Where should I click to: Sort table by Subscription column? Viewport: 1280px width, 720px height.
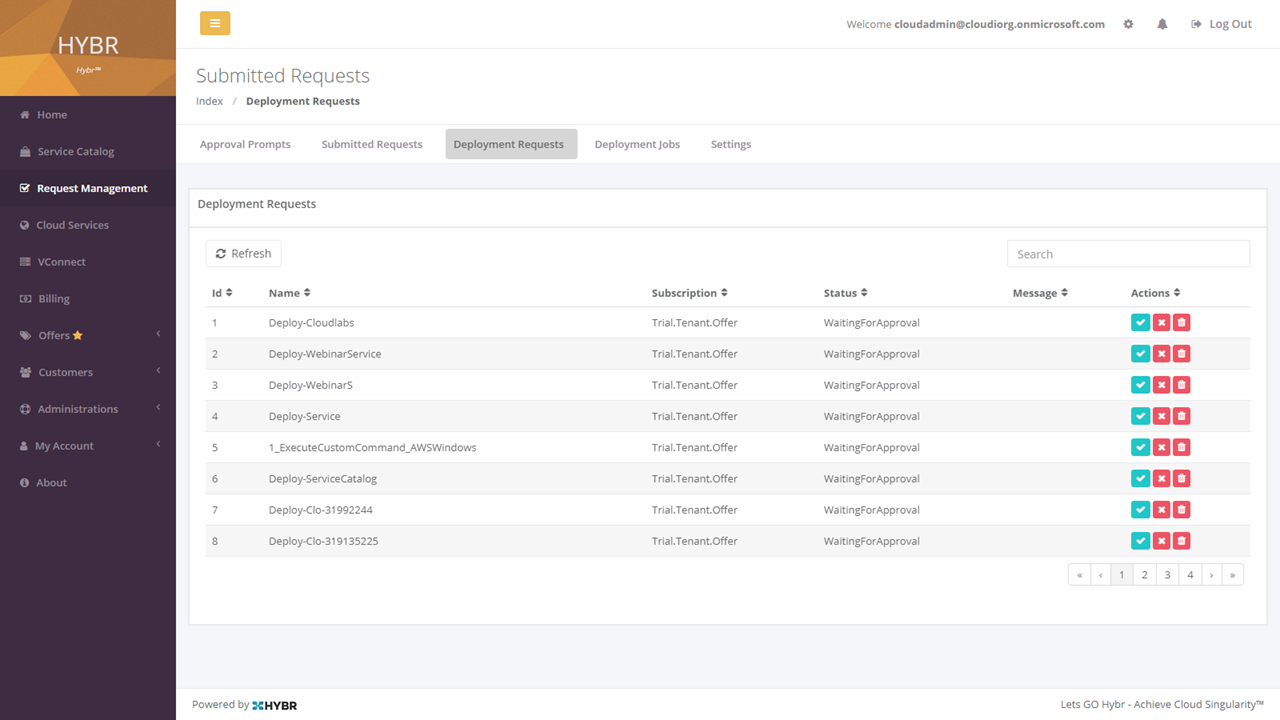tap(690, 293)
